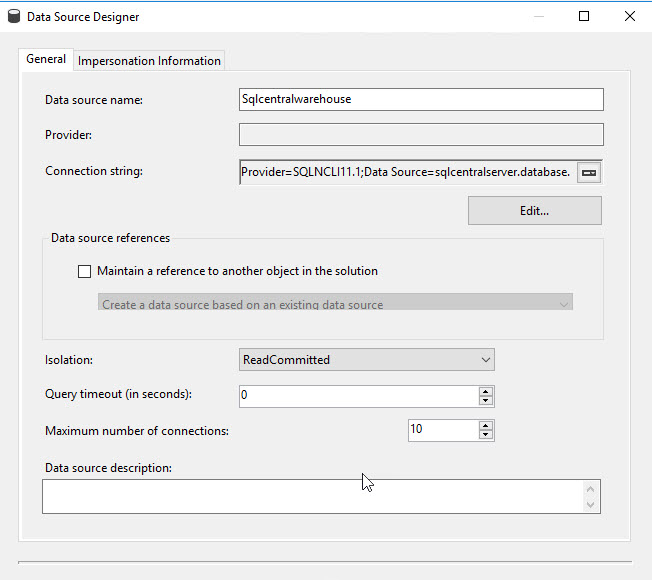Click the Data source name field
Screen dimensions: 652x580
click(420, 99)
